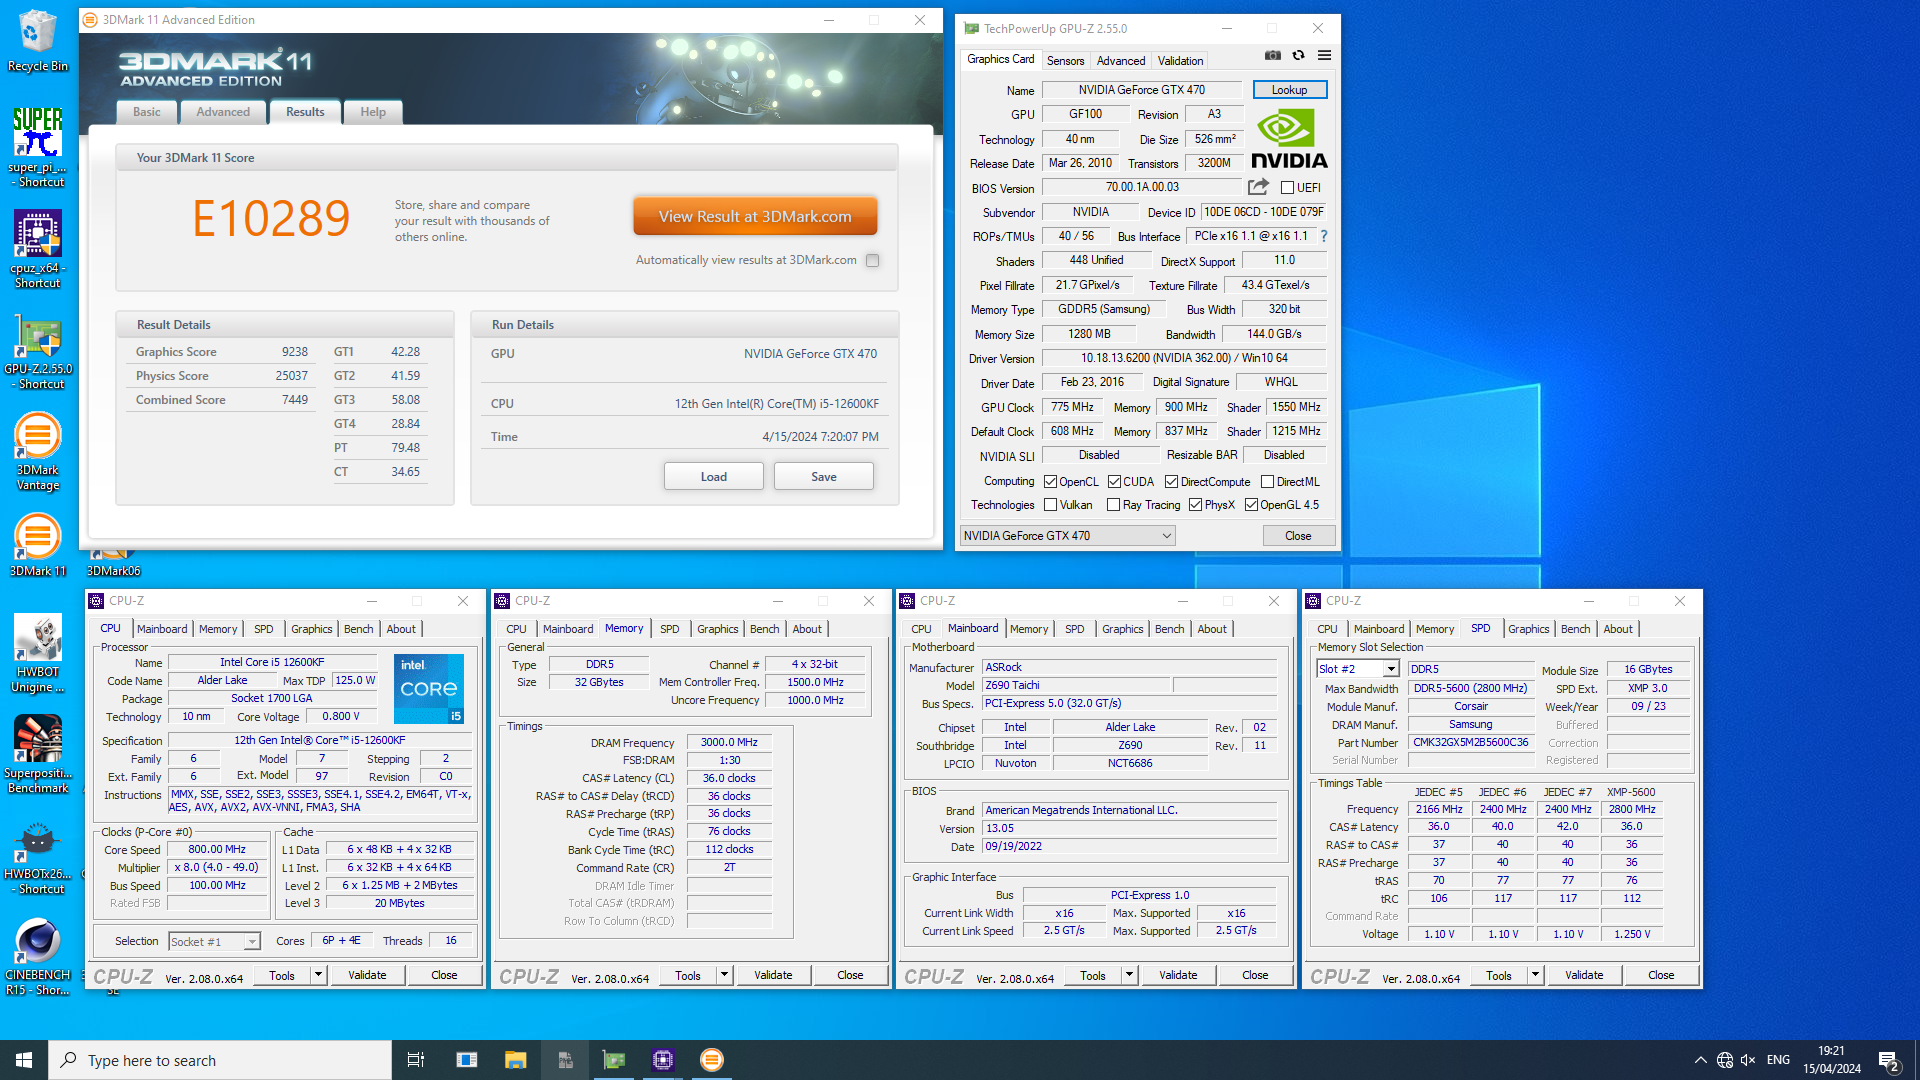Open HWBOTx265 shortcut icon

(x=38, y=857)
